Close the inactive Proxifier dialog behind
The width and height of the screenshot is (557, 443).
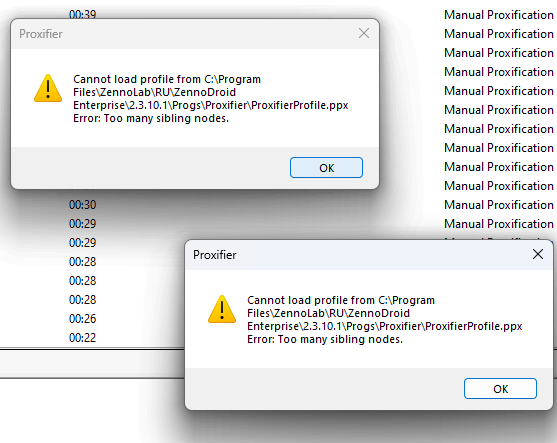click(x=364, y=33)
